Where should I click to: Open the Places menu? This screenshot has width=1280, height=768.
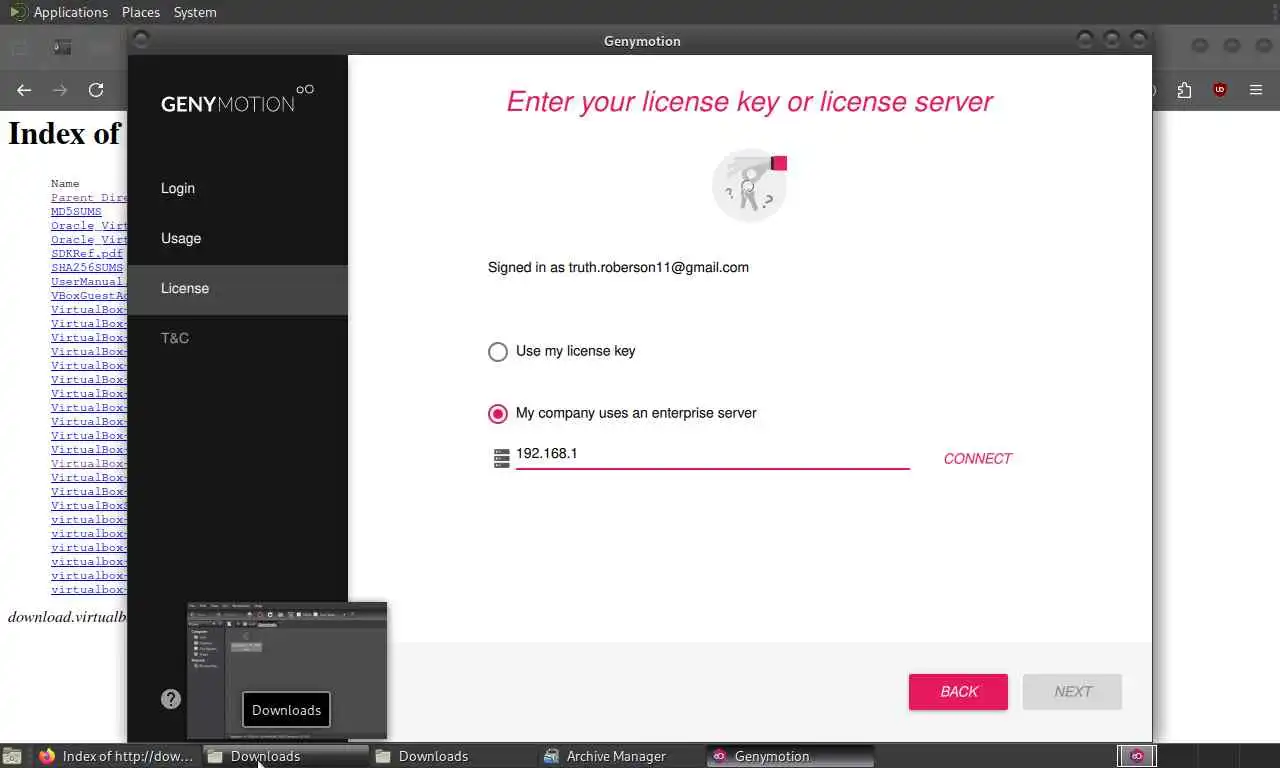pos(141,12)
